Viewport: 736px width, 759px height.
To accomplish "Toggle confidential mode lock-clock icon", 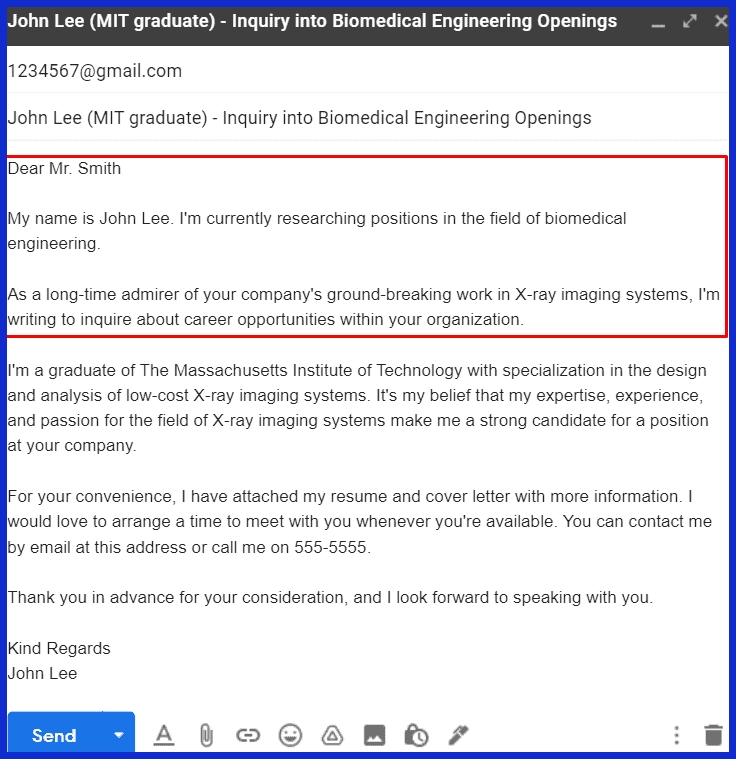I will point(416,735).
